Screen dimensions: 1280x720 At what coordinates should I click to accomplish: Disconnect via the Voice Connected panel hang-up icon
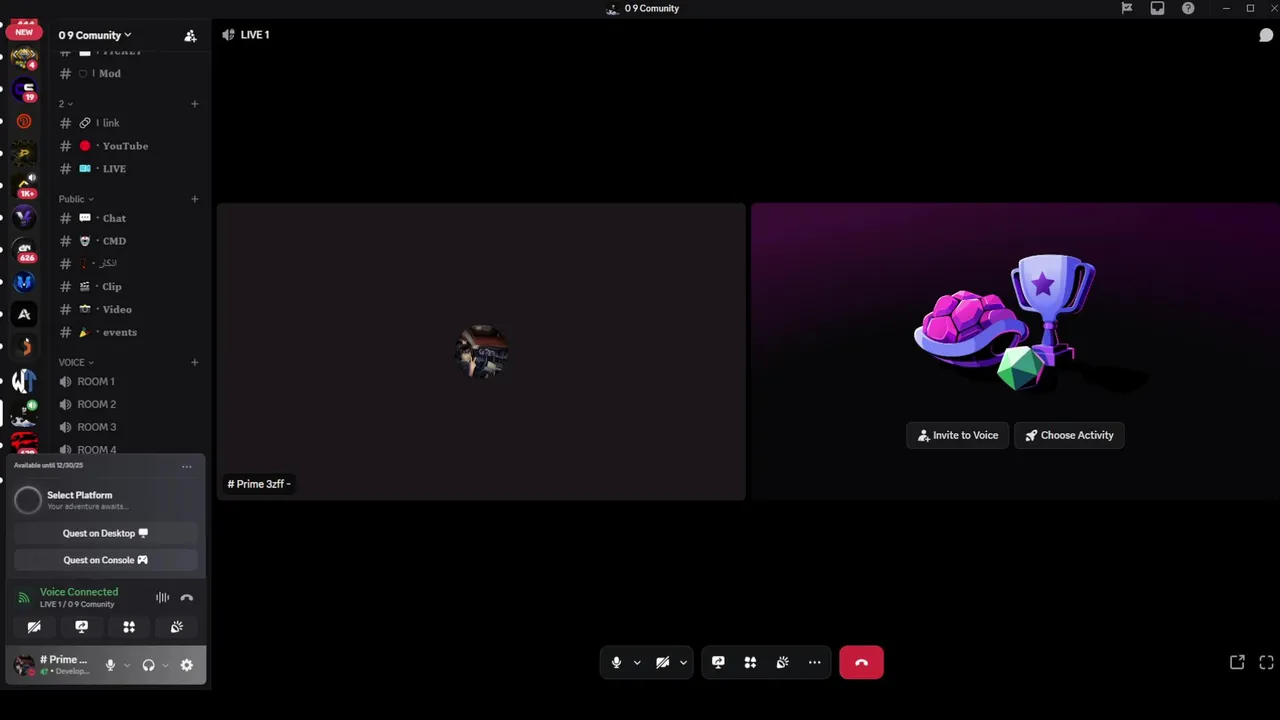point(186,597)
